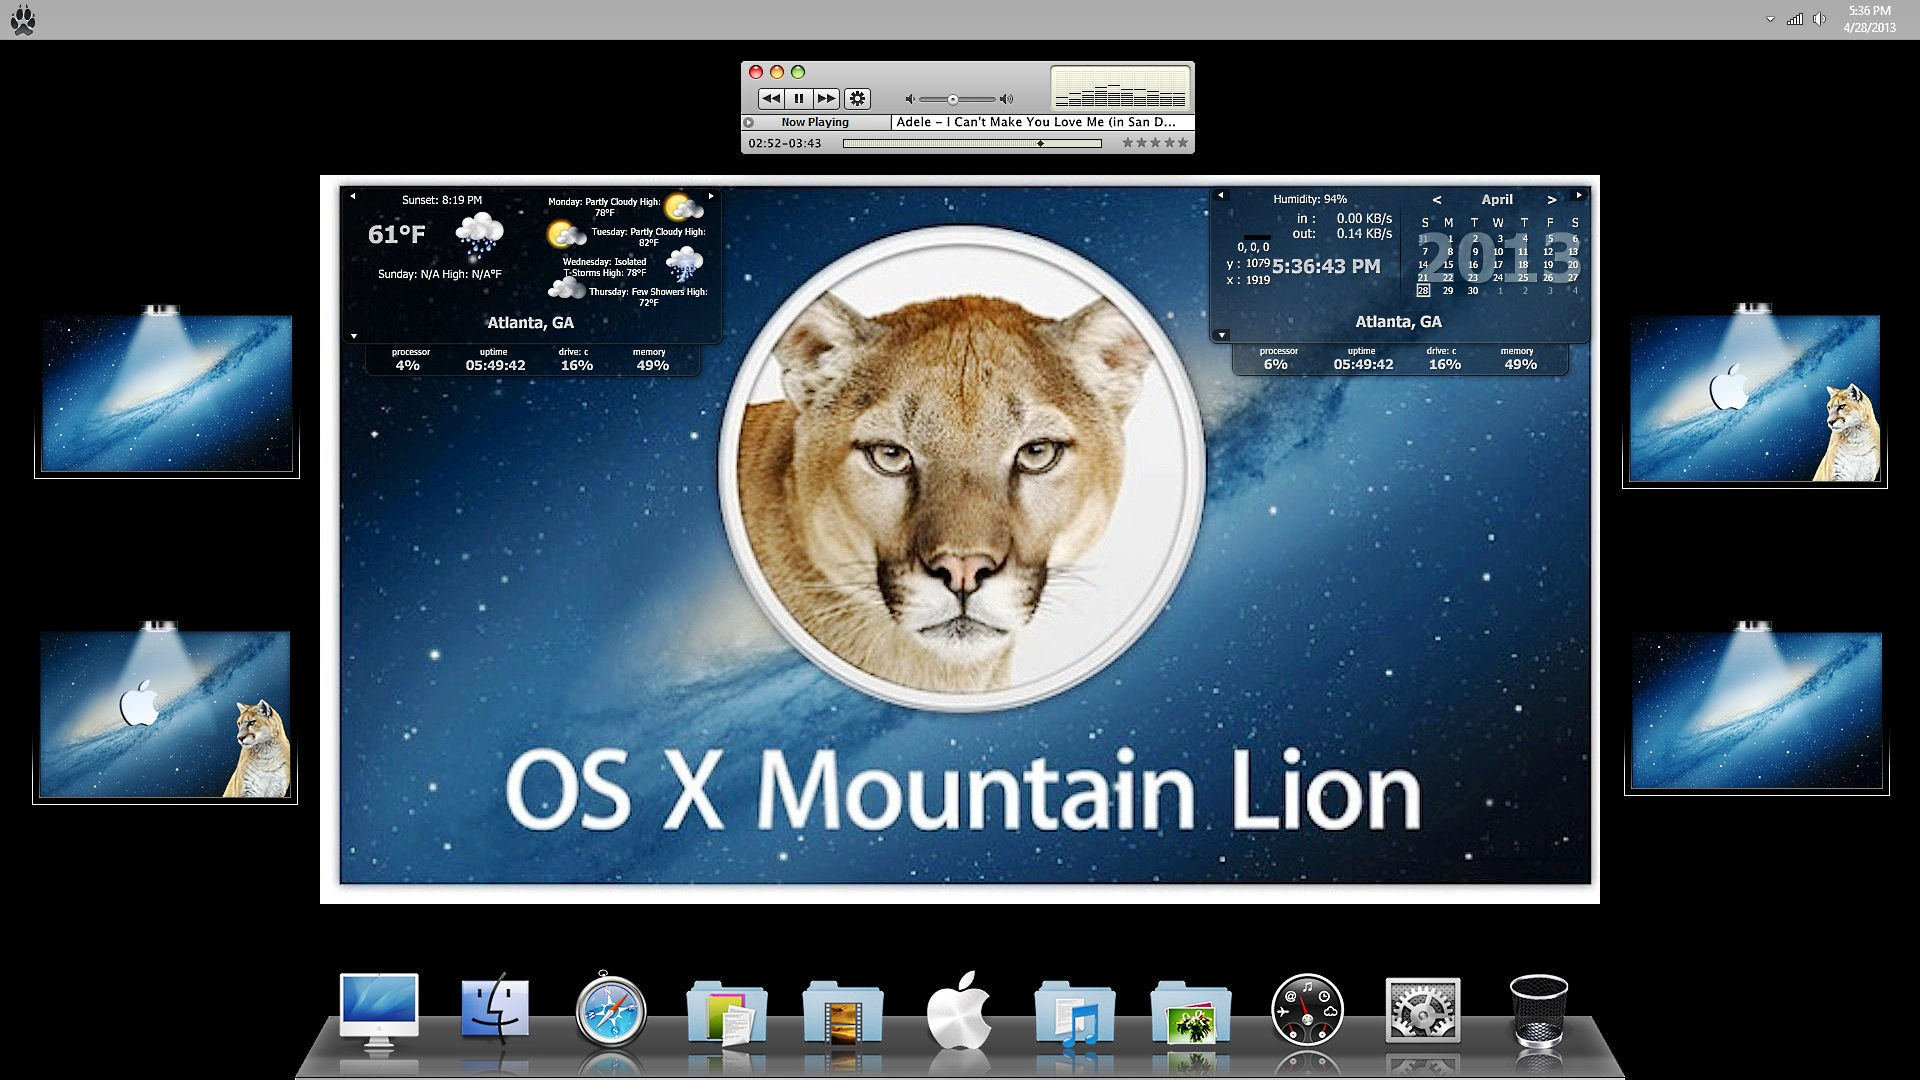Screen dimensions: 1920x1080
Task: Click the Sunset: 8:19 PM text
Action: (x=441, y=200)
